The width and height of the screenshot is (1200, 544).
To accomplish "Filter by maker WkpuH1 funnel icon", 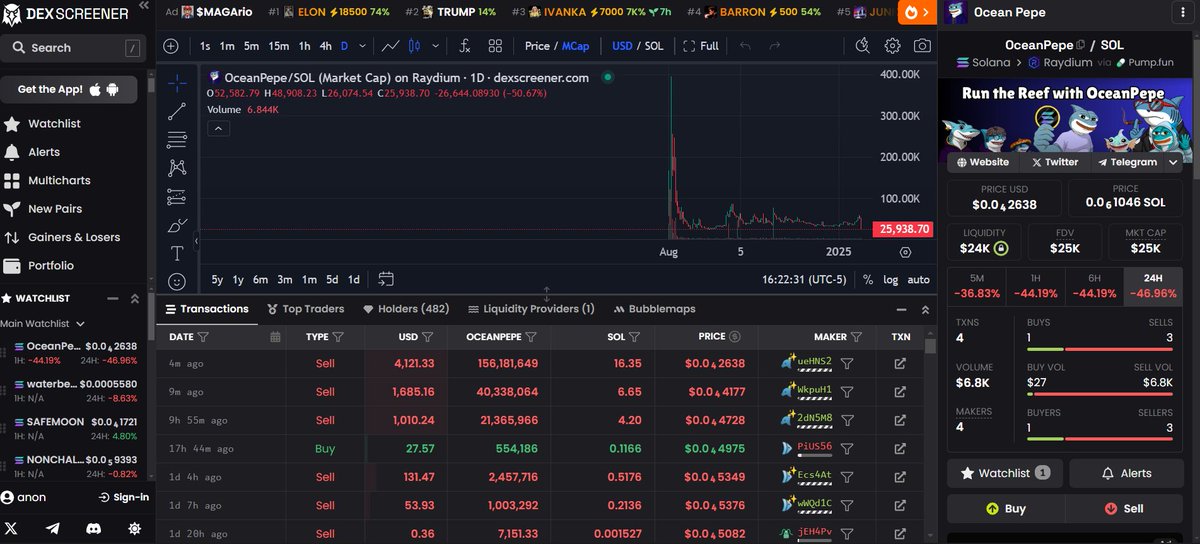I will coord(847,392).
